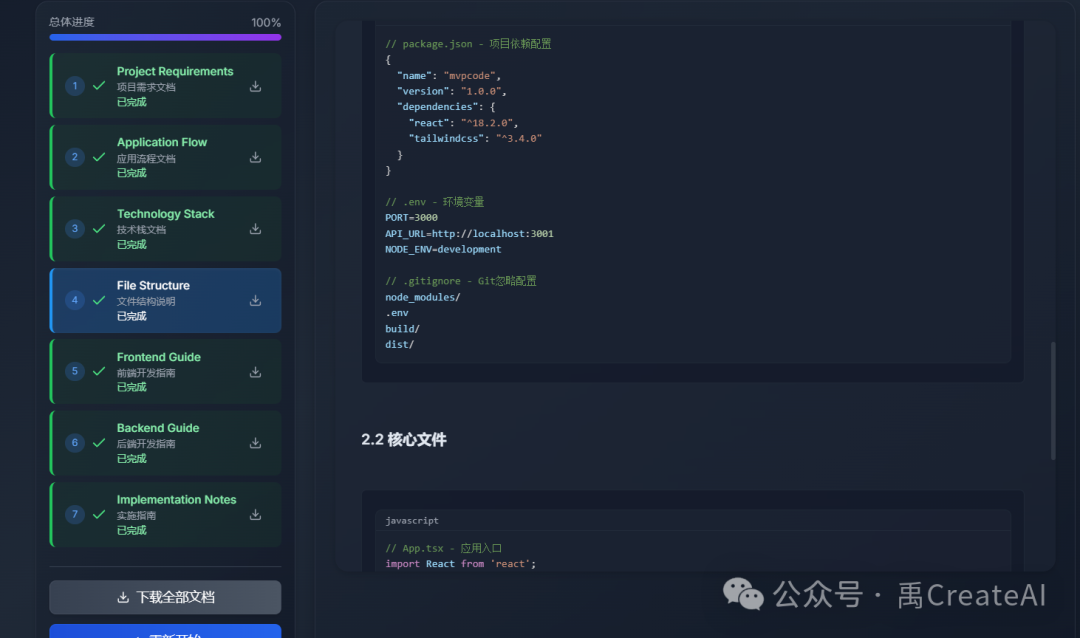The image size is (1080, 638).
Task: Click the document panel vertical scrollbar
Action: coord(1053,400)
